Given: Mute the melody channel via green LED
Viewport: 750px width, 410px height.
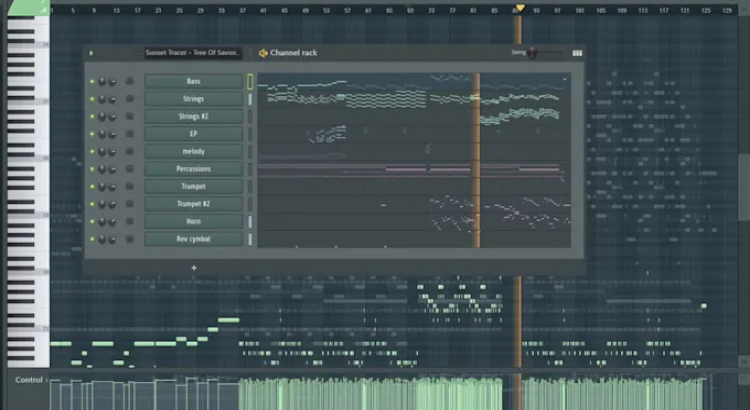Looking at the screenshot, I should click(92, 152).
